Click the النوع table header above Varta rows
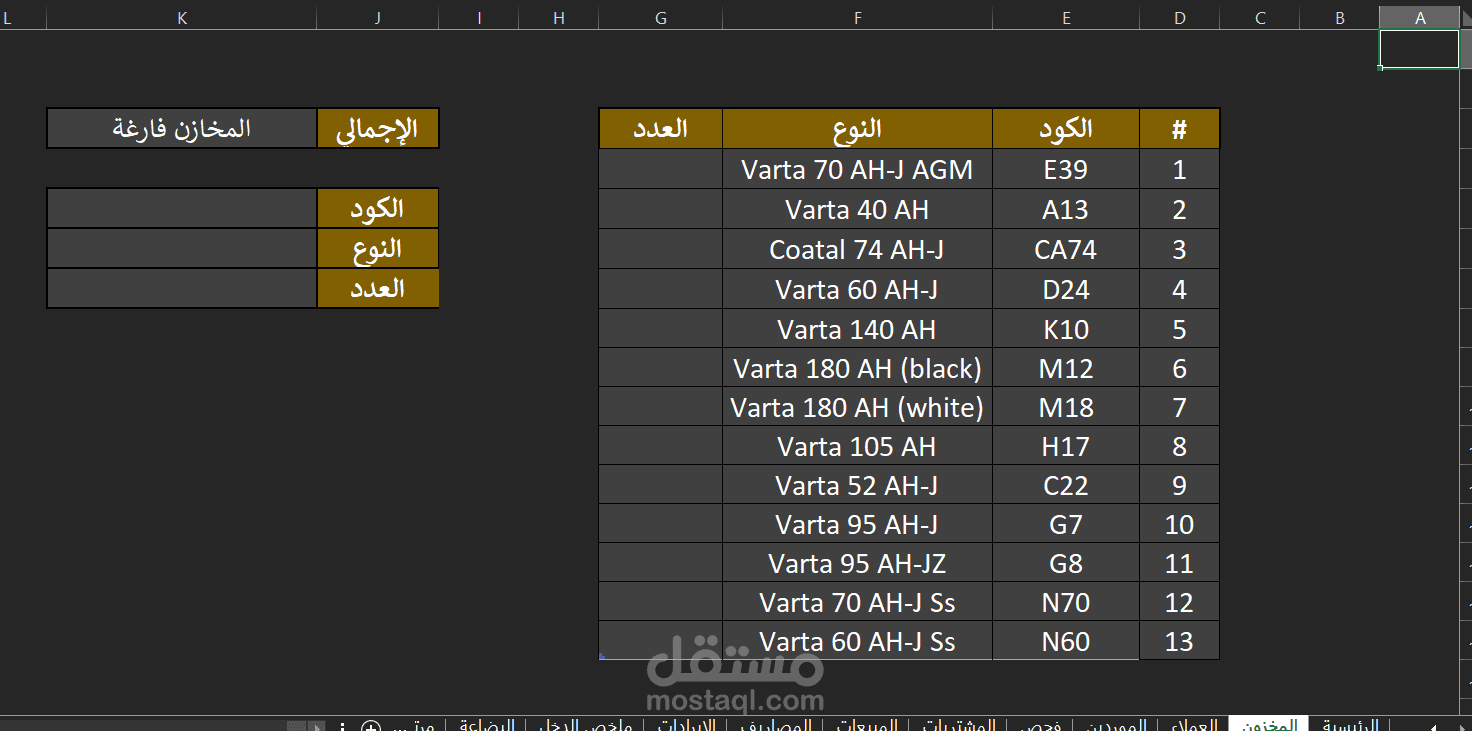The height and width of the screenshot is (731, 1472). [x=857, y=129]
